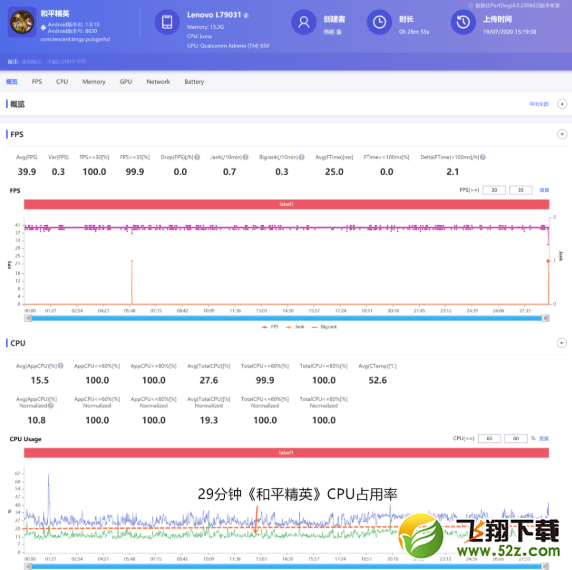The image size is (572, 570).
Task: Collapse the CPU section
Action: [x=562, y=343]
